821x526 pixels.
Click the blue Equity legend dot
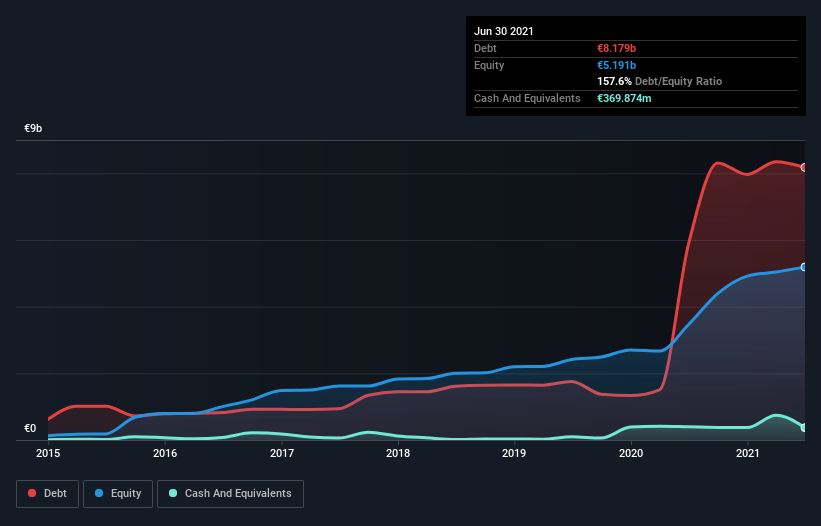click(x=99, y=493)
